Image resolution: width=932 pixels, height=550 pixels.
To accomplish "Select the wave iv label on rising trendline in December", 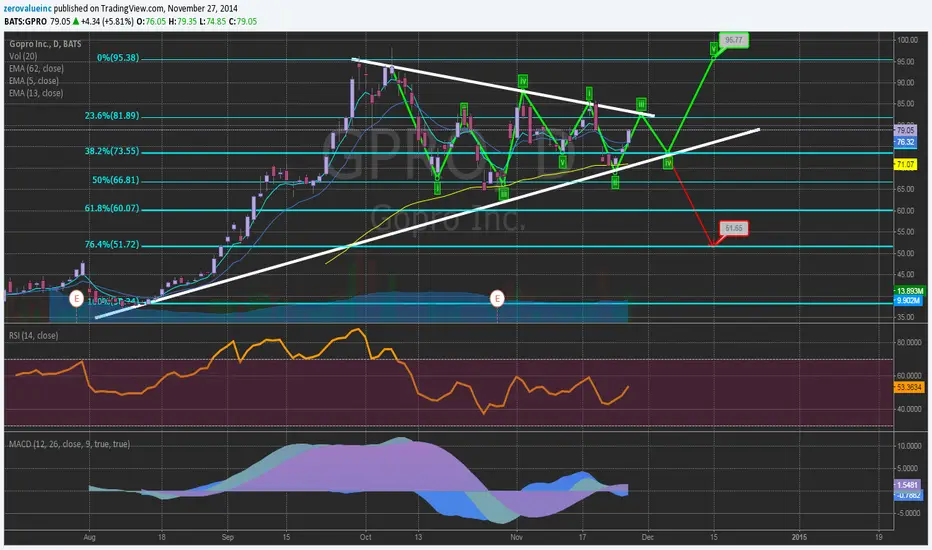I will pos(668,162).
